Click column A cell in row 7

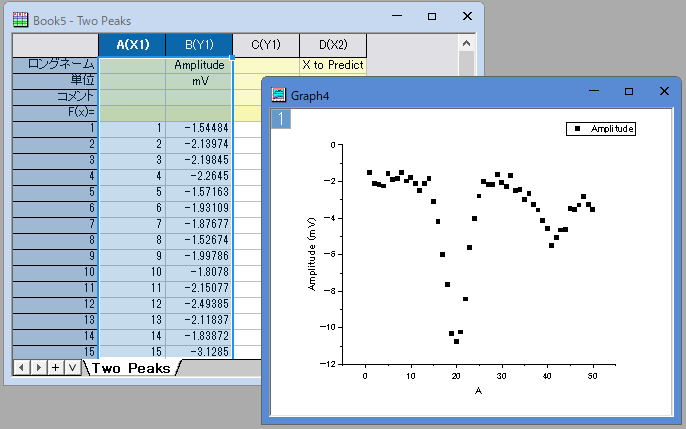(132, 225)
